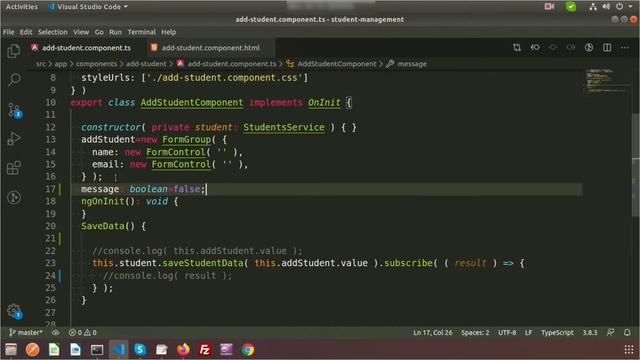Click the screen recording indicator icon

pyautogui.click(x=549, y=7)
